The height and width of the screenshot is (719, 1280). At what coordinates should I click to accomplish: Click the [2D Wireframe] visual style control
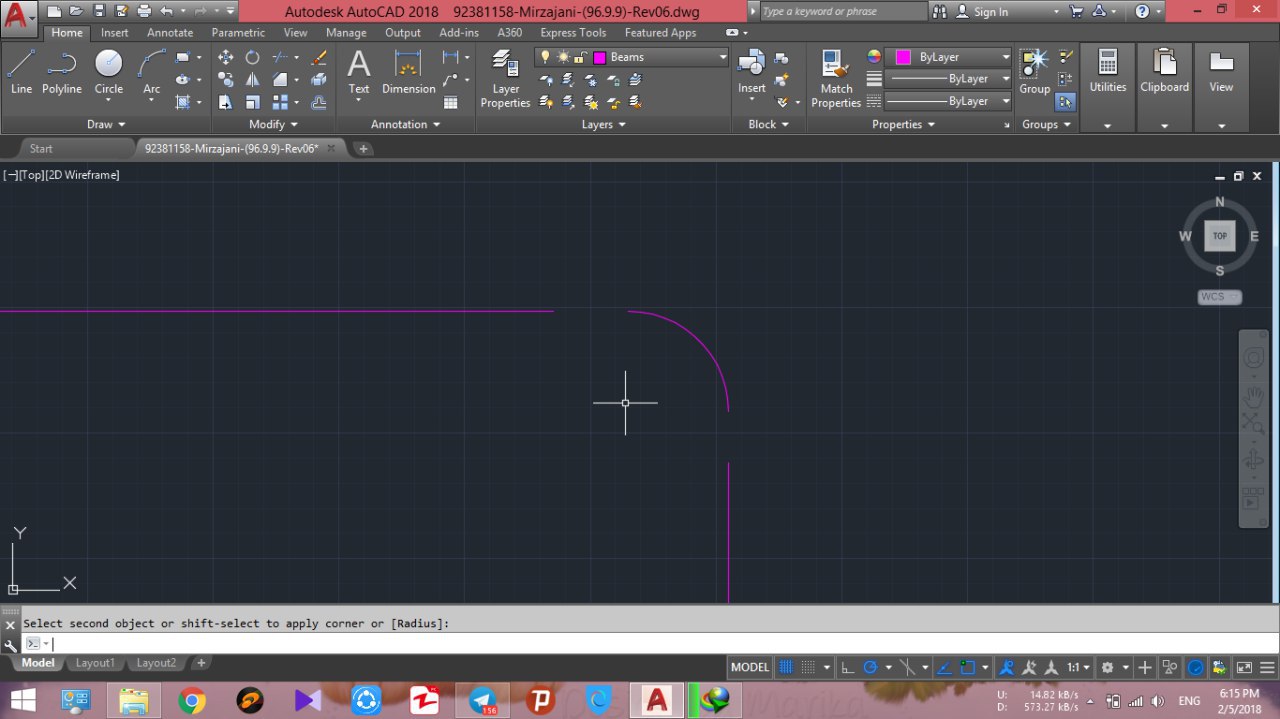(82, 175)
